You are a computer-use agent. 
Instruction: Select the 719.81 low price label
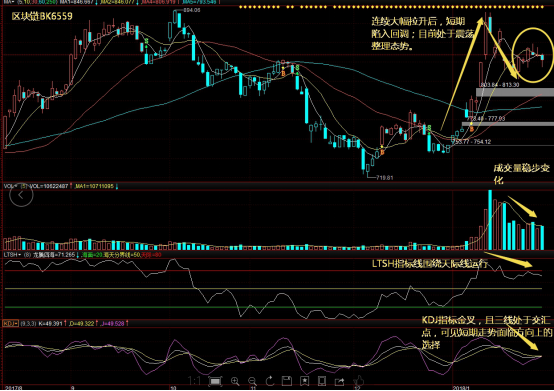385,177
